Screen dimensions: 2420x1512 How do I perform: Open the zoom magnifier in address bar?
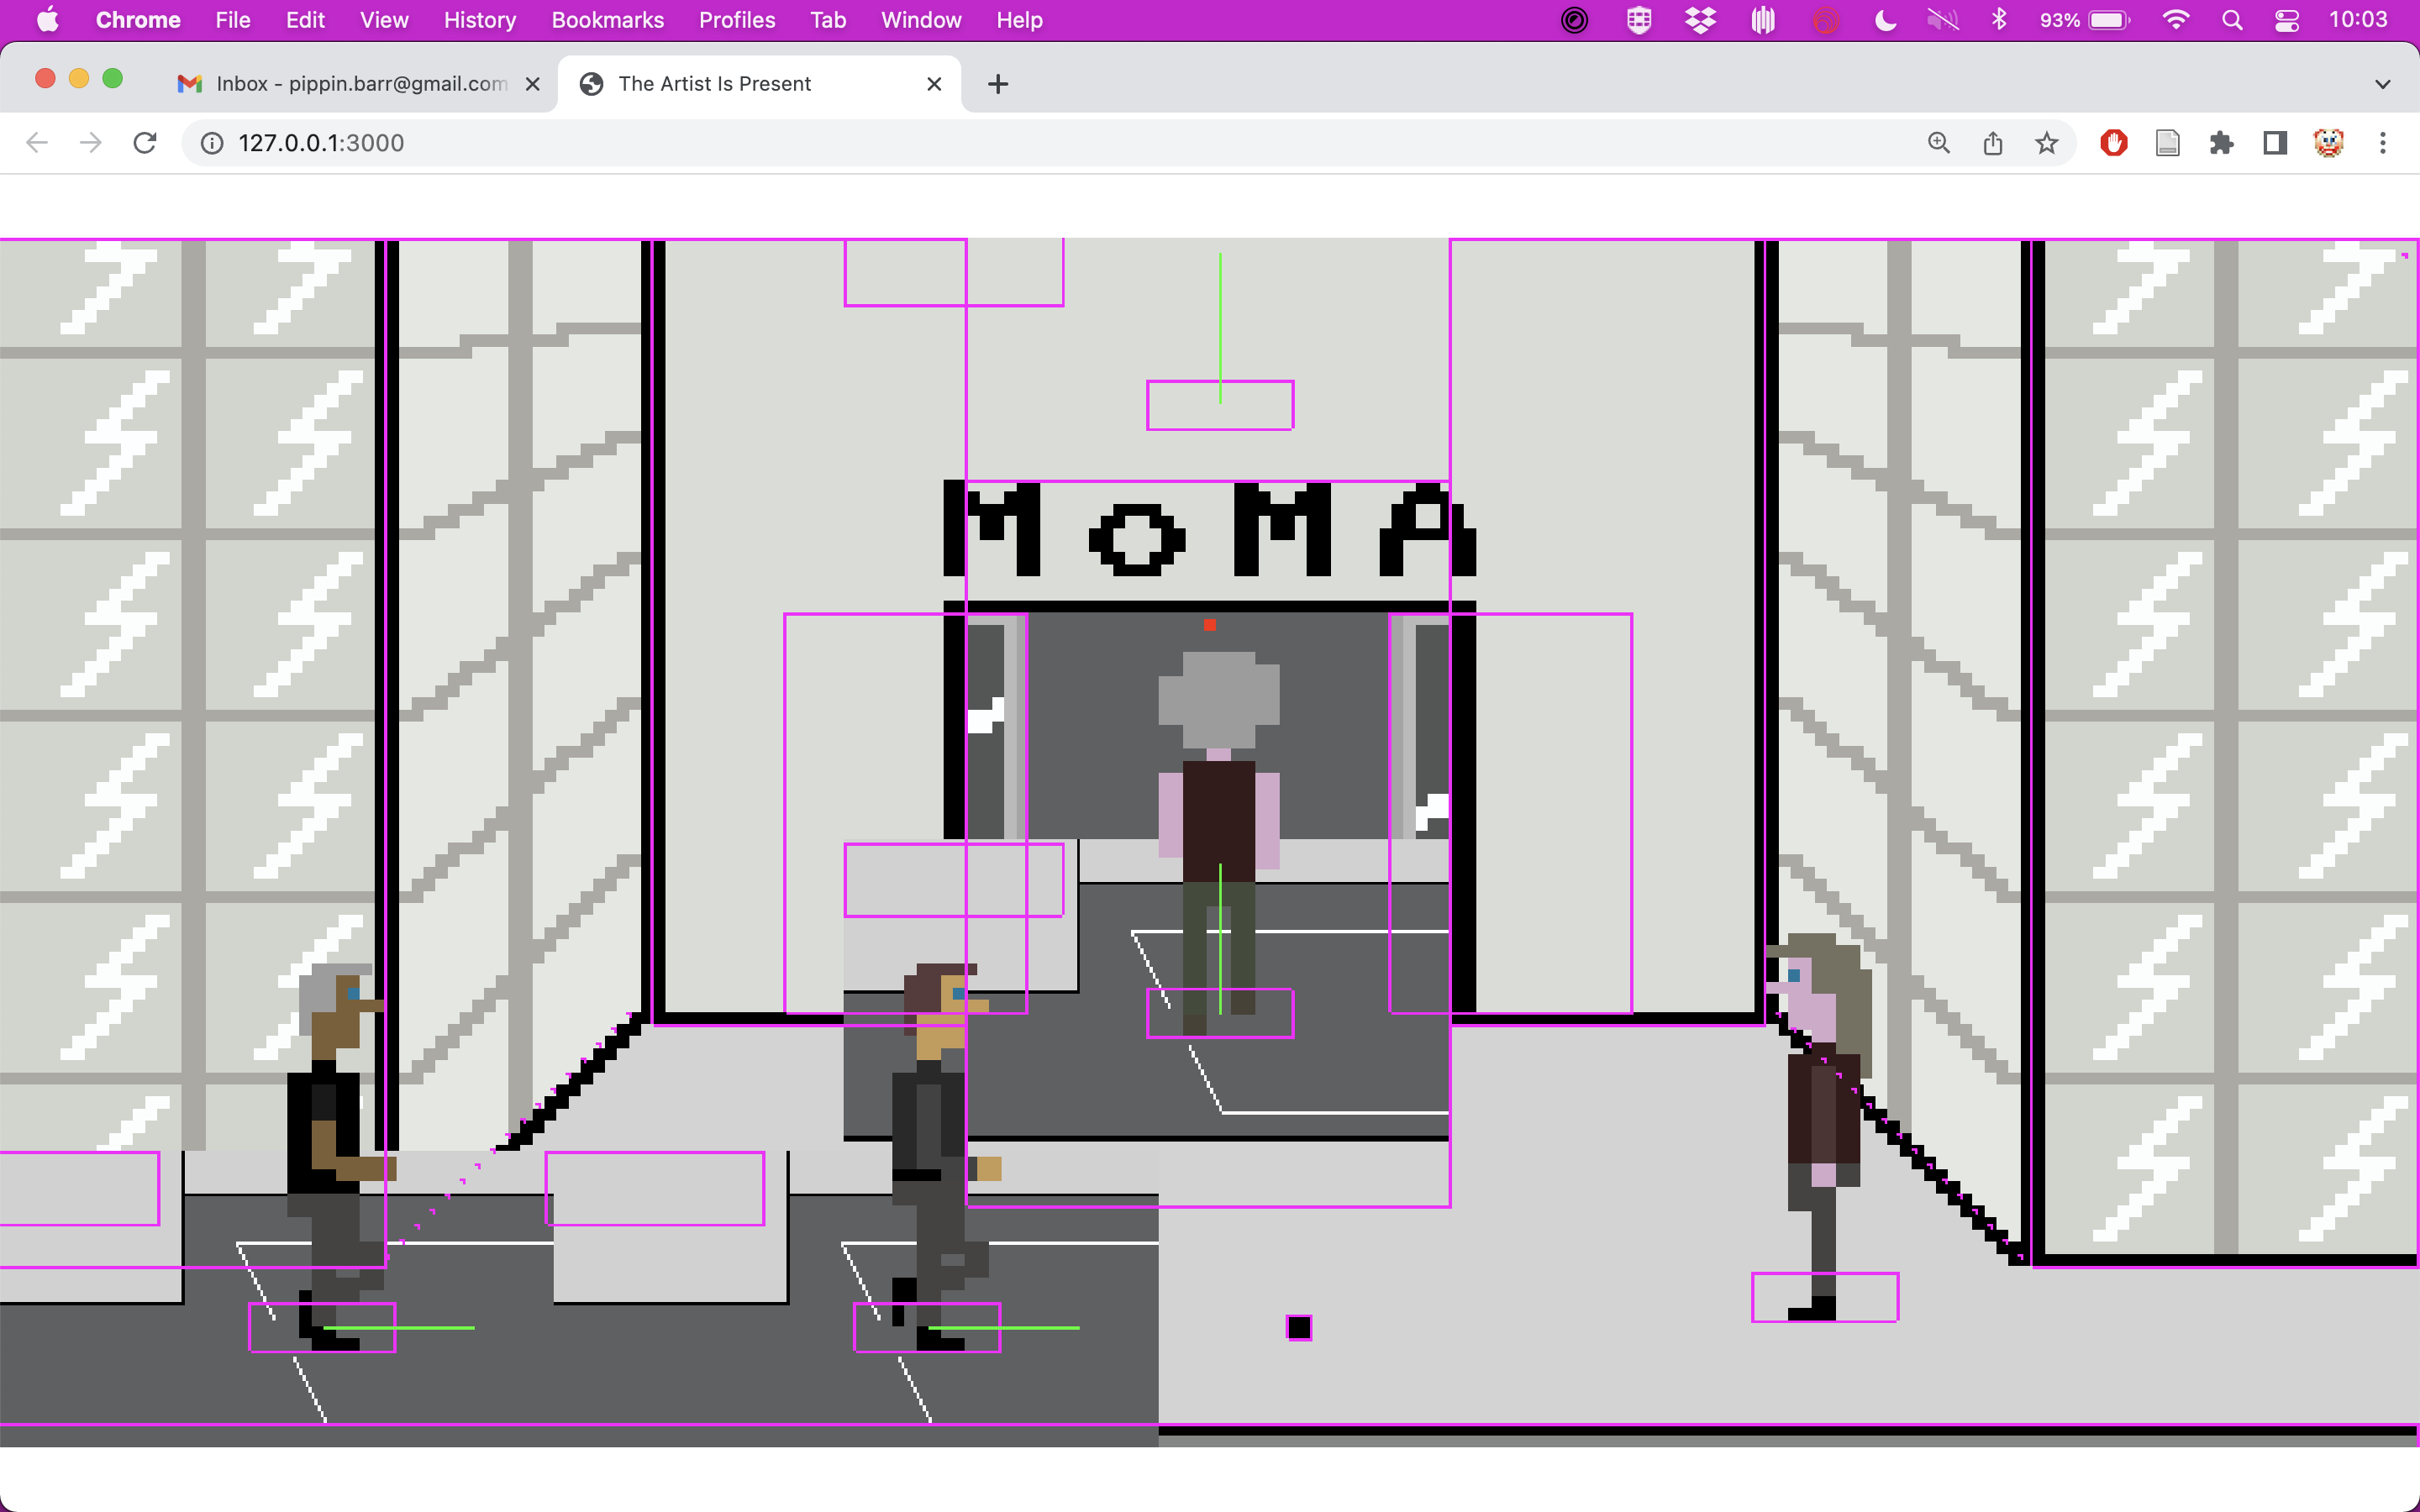point(1939,143)
